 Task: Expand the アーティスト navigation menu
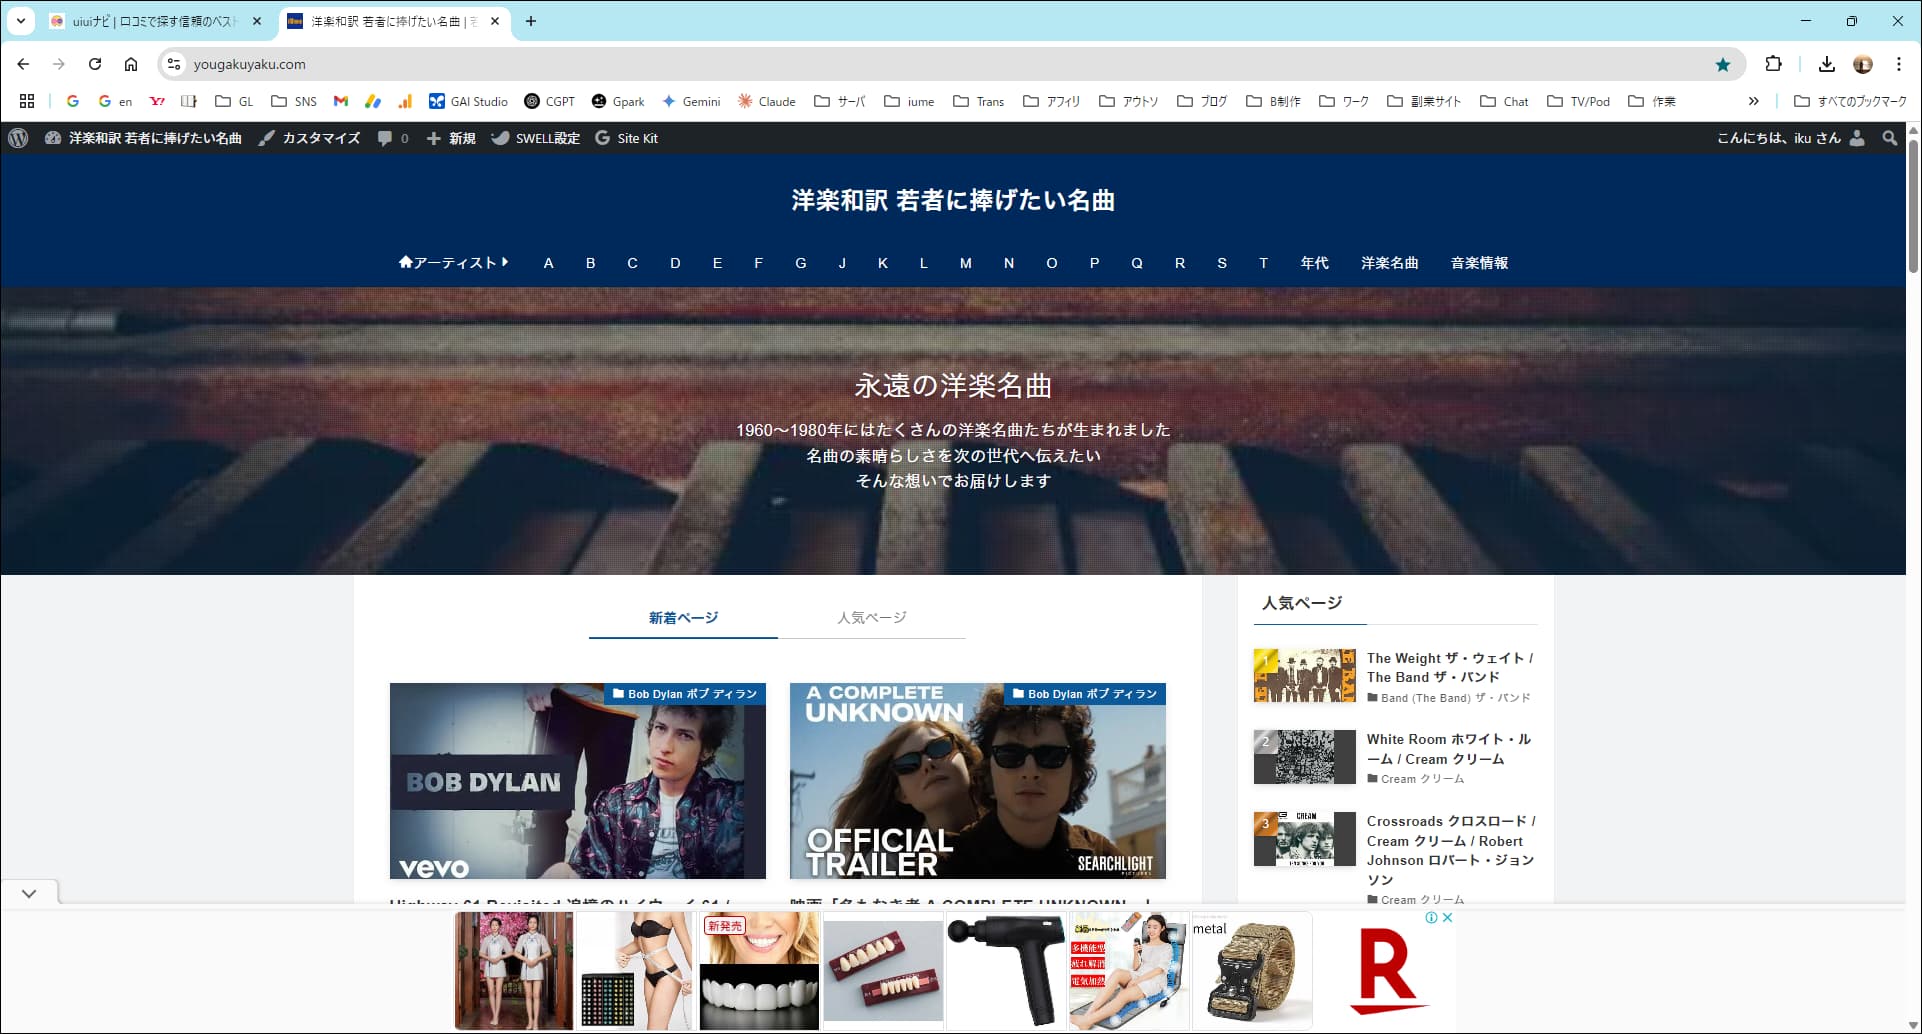[x=453, y=262]
